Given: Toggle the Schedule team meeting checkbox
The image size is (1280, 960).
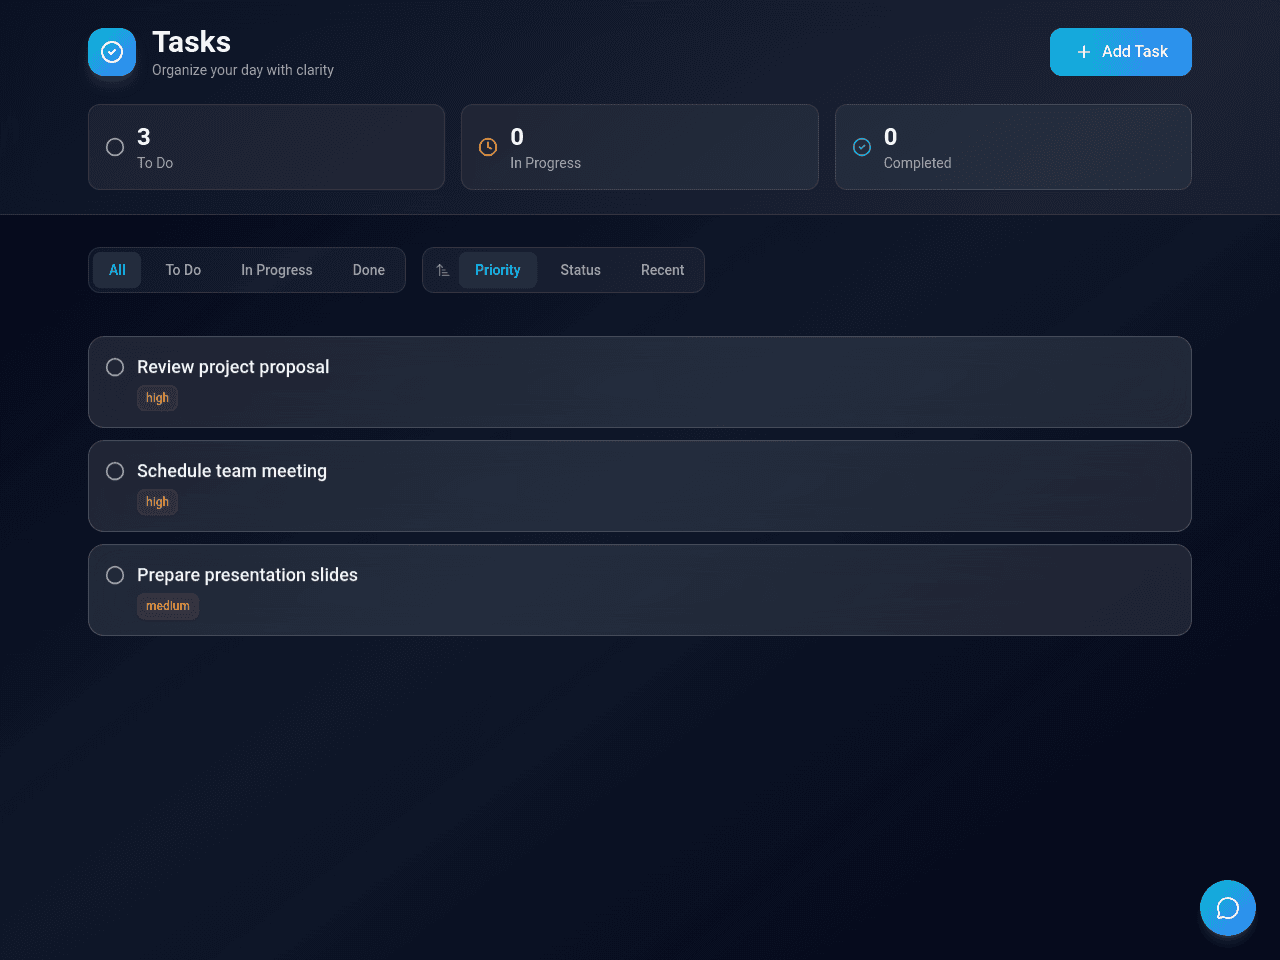Looking at the screenshot, I should 115,471.
